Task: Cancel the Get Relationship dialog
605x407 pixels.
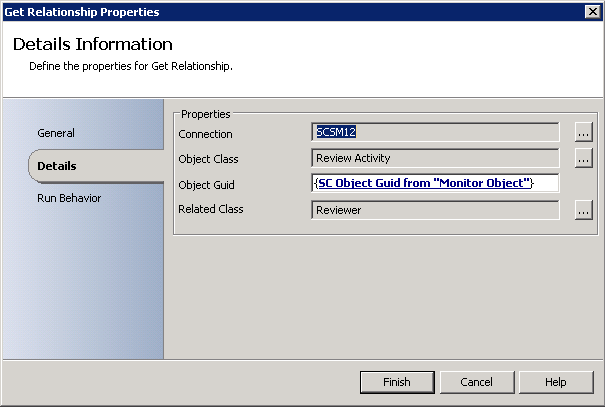Action: pyautogui.click(x=477, y=382)
